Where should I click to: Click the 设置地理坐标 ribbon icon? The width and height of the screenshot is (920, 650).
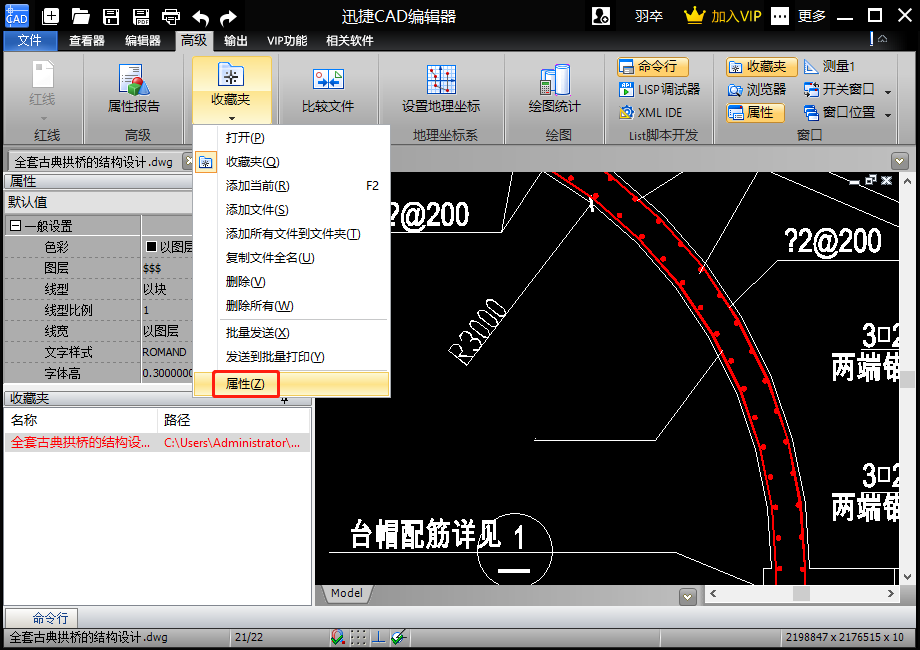click(441, 89)
